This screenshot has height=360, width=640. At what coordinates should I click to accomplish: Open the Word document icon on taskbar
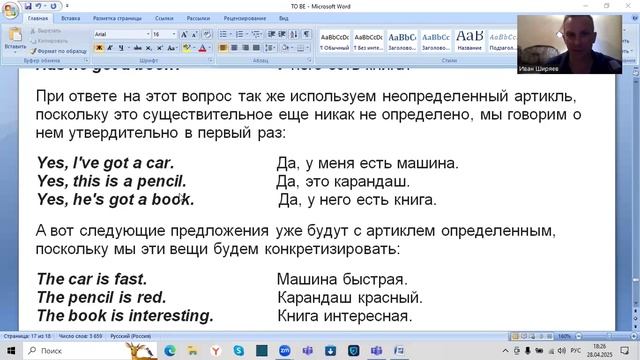tap(399, 351)
